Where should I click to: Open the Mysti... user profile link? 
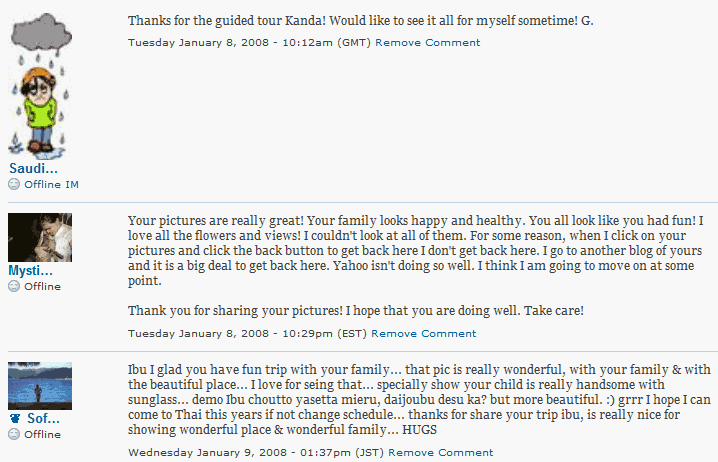pyautogui.click(x=31, y=270)
